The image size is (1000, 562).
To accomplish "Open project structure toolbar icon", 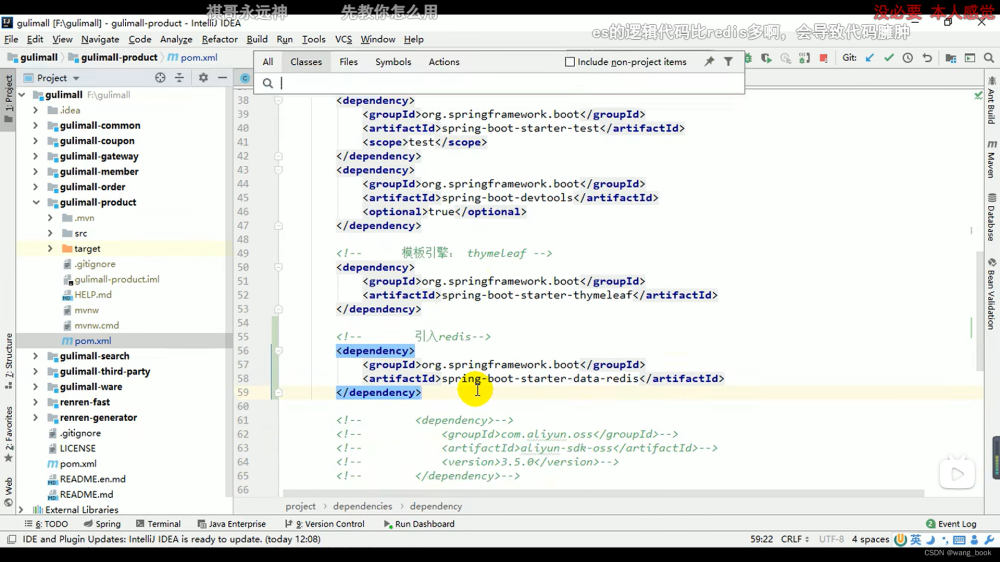I will click(x=951, y=58).
